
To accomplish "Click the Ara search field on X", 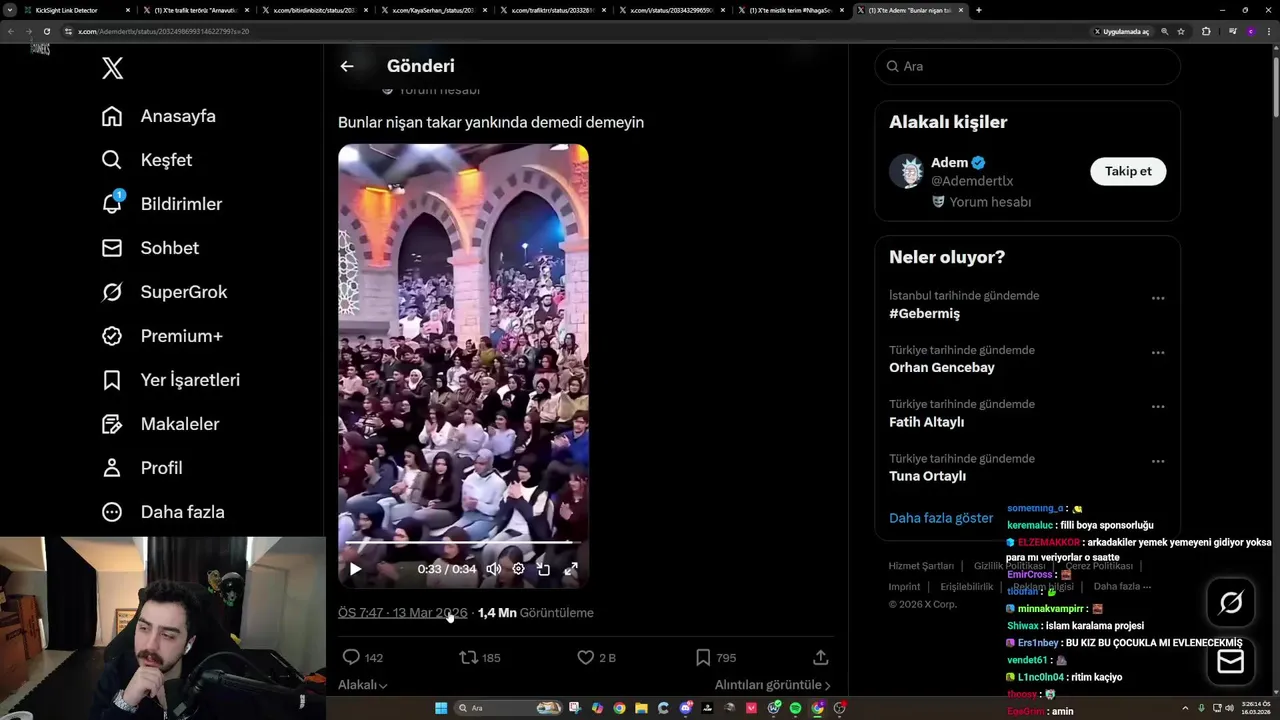I will click(x=1027, y=66).
